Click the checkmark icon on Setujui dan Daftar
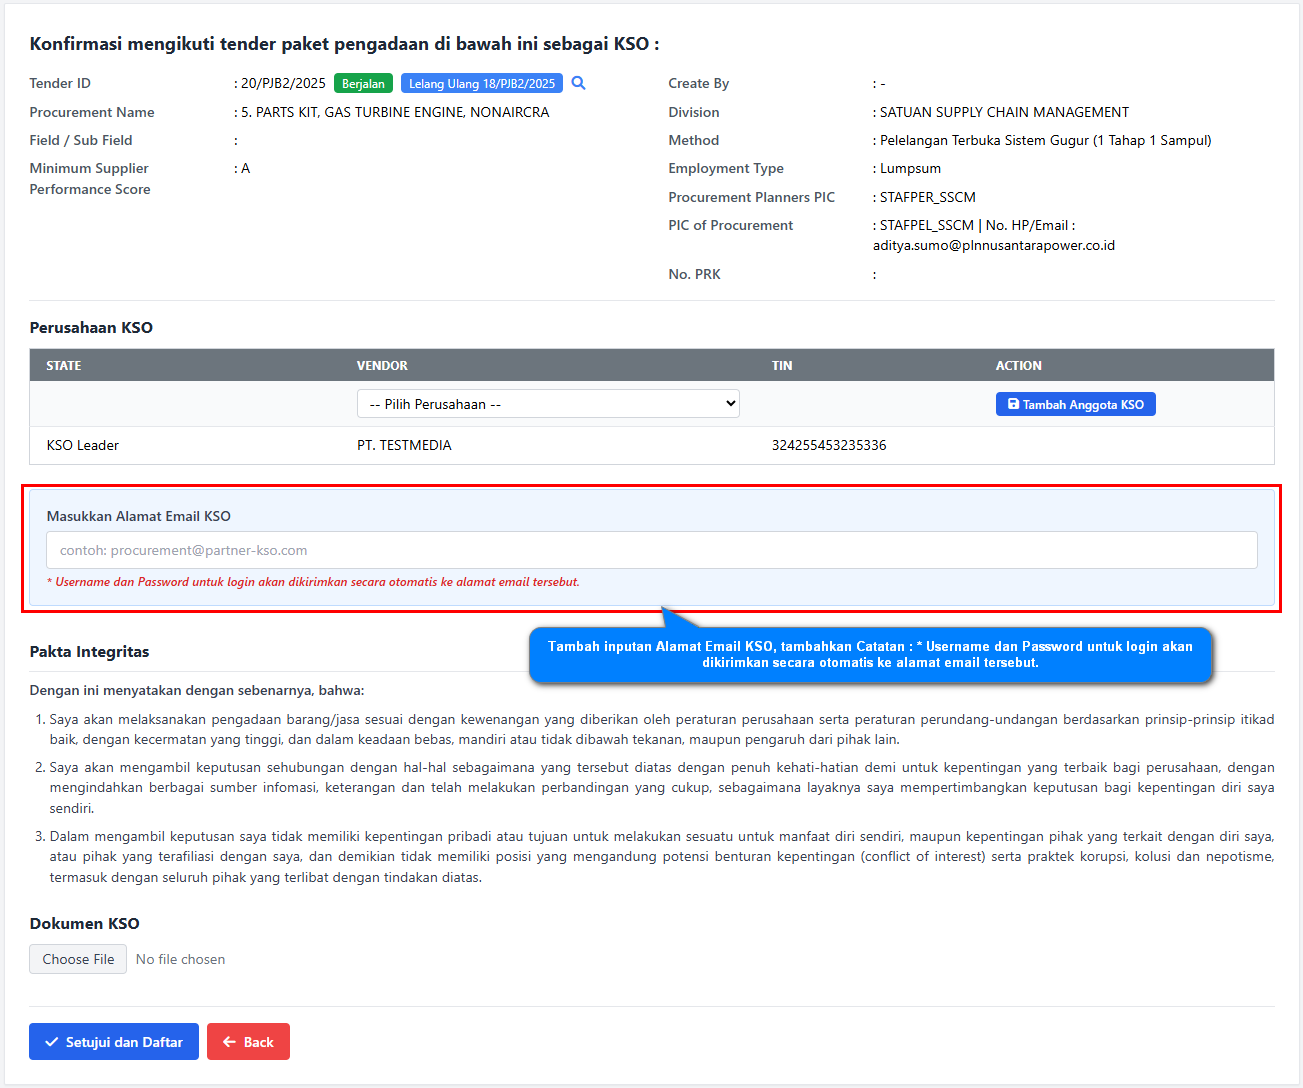 pos(51,1042)
